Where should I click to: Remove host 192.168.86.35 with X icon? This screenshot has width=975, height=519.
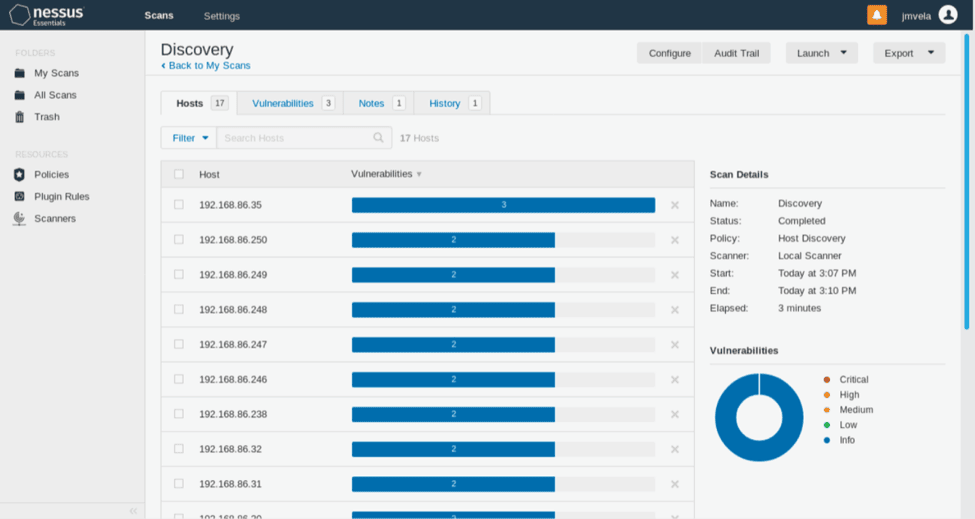pyautogui.click(x=675, y=205)
